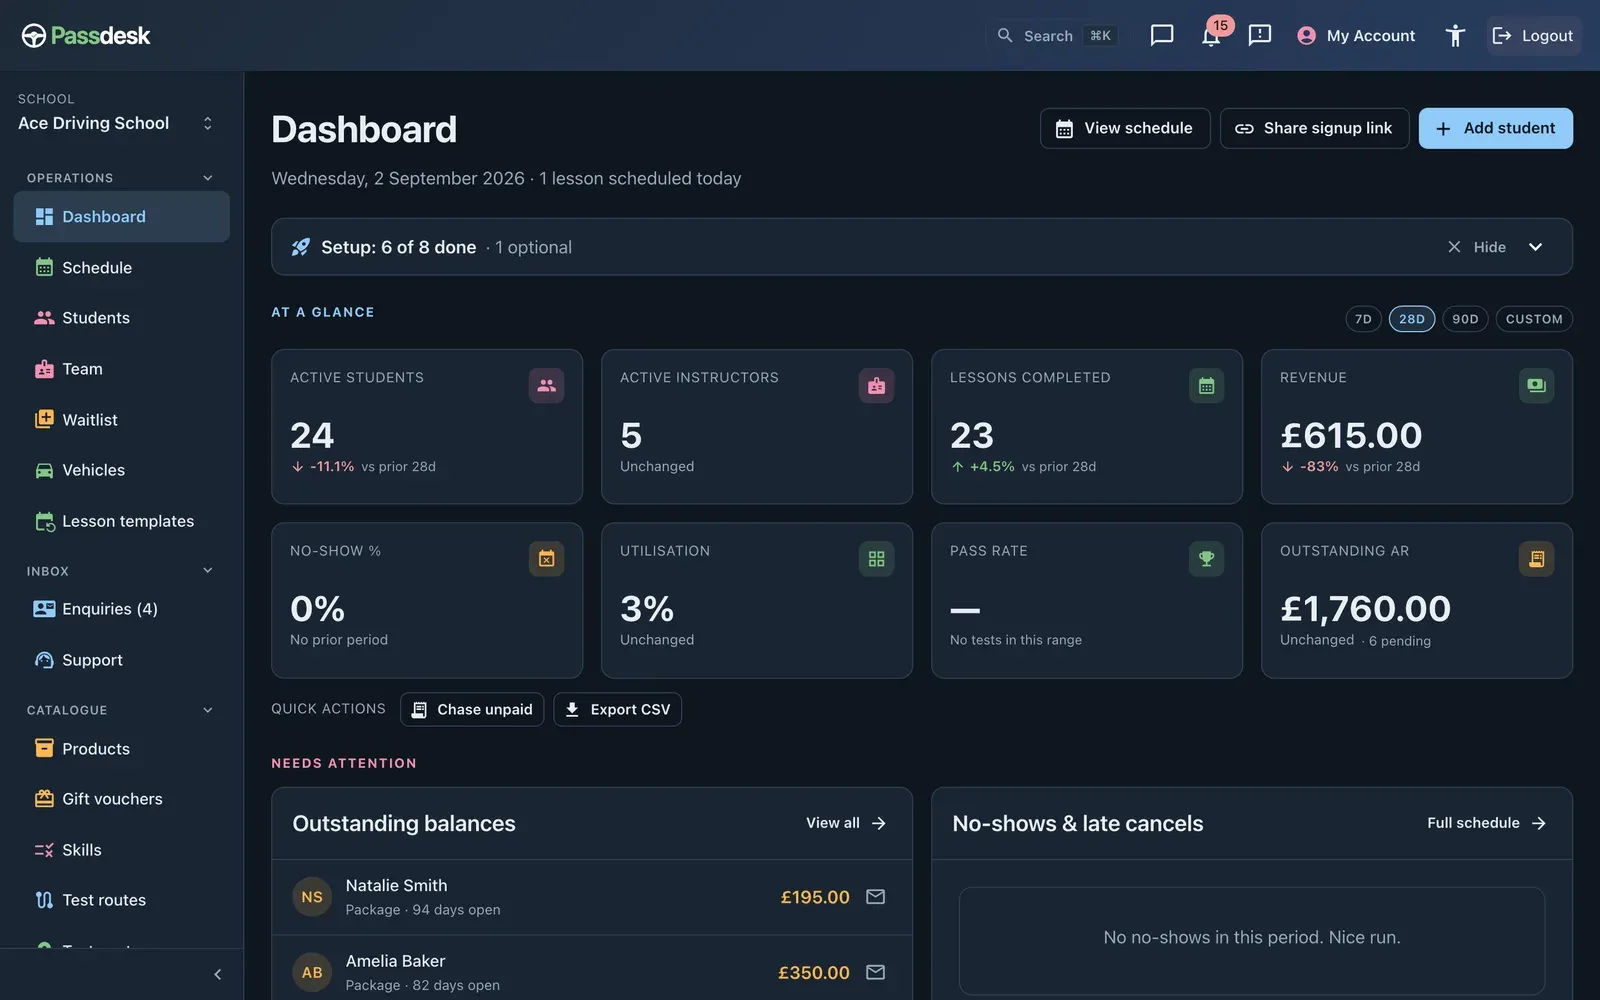Select the 7D time range
The width and height of the screenshot is (1600, 1000).
[1363, 319]
